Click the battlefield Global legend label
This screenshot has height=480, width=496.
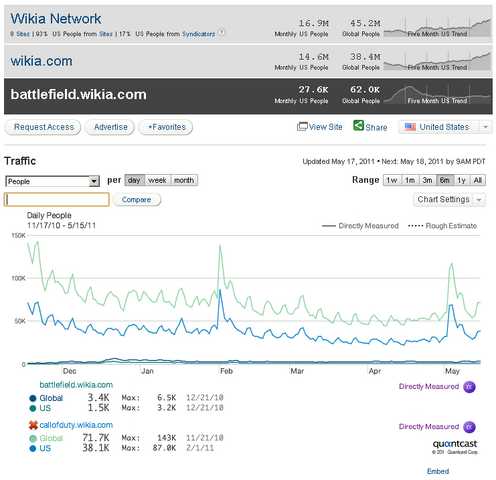51,398
